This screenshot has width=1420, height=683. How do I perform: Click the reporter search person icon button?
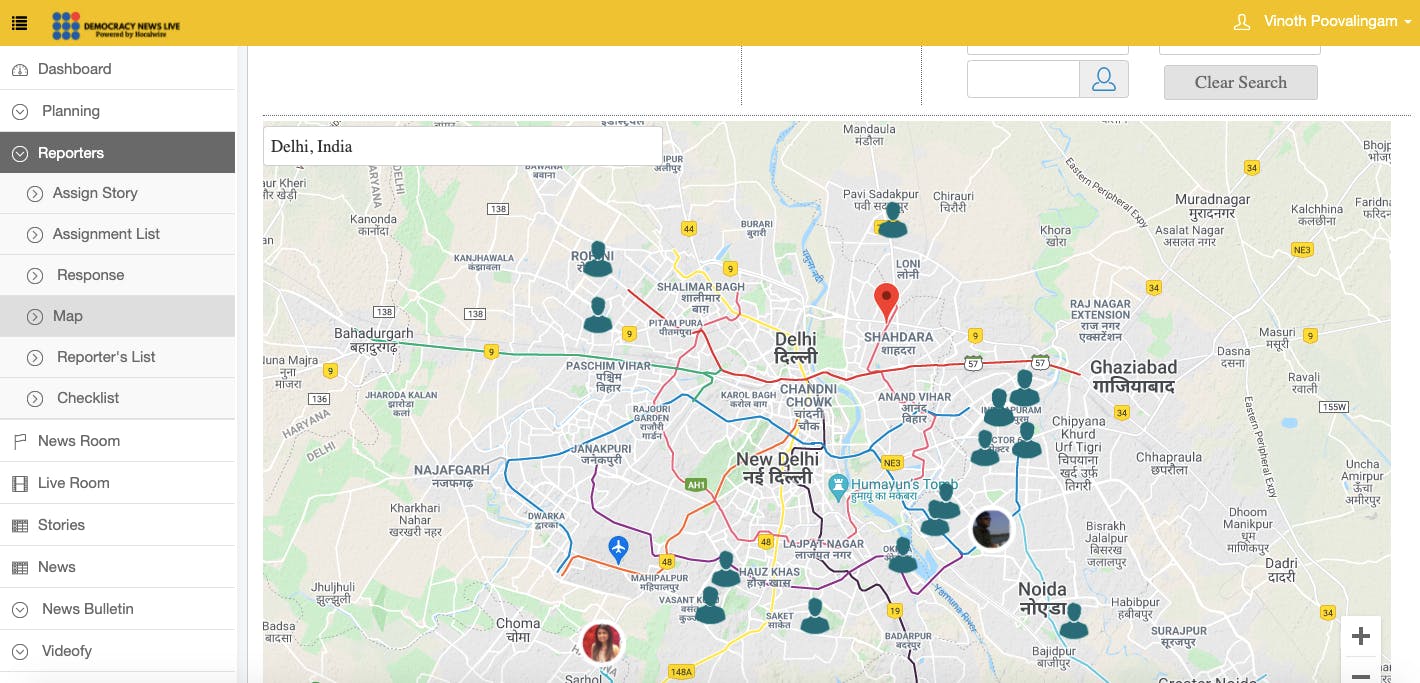click(1104, 79)
